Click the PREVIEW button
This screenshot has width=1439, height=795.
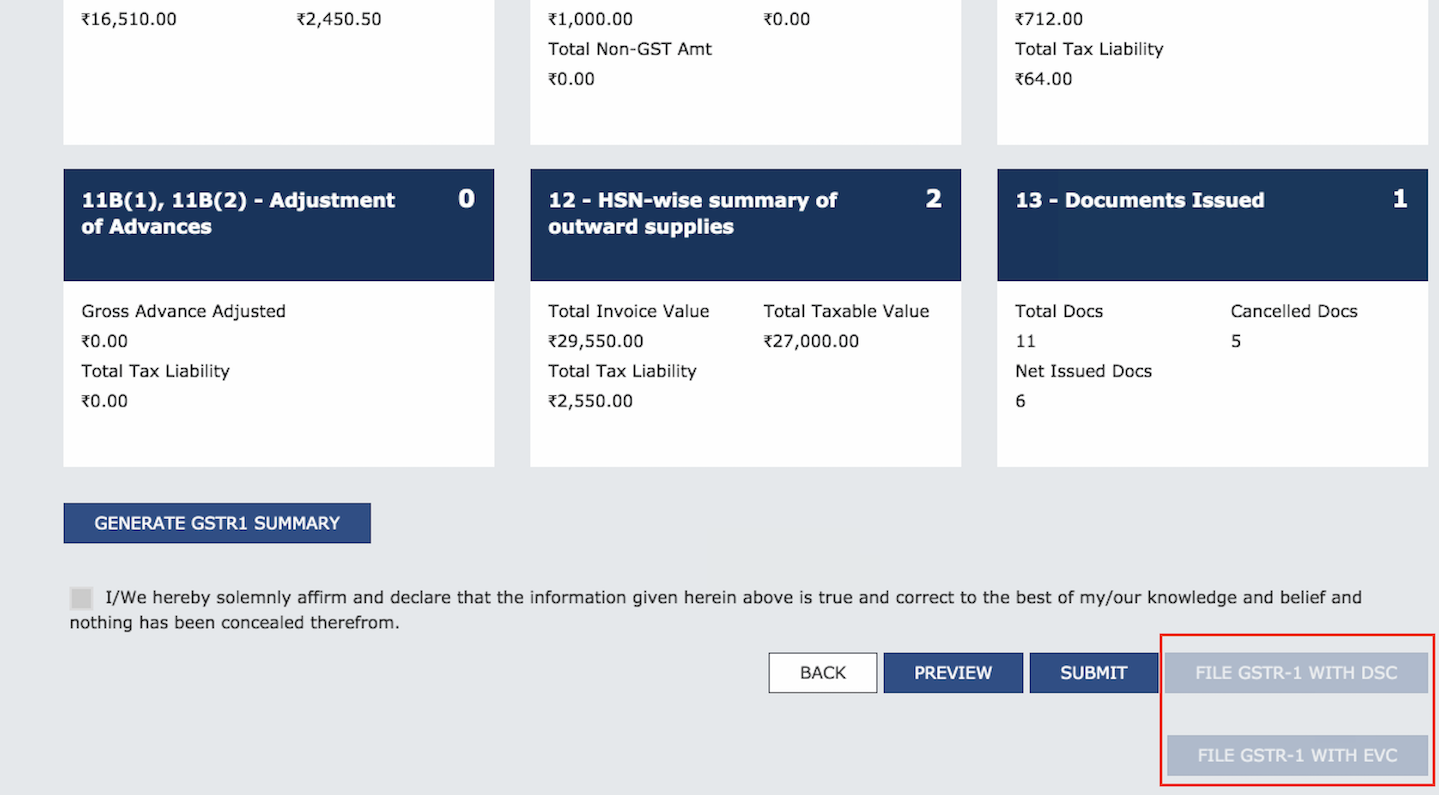click(x=953, y=673)
